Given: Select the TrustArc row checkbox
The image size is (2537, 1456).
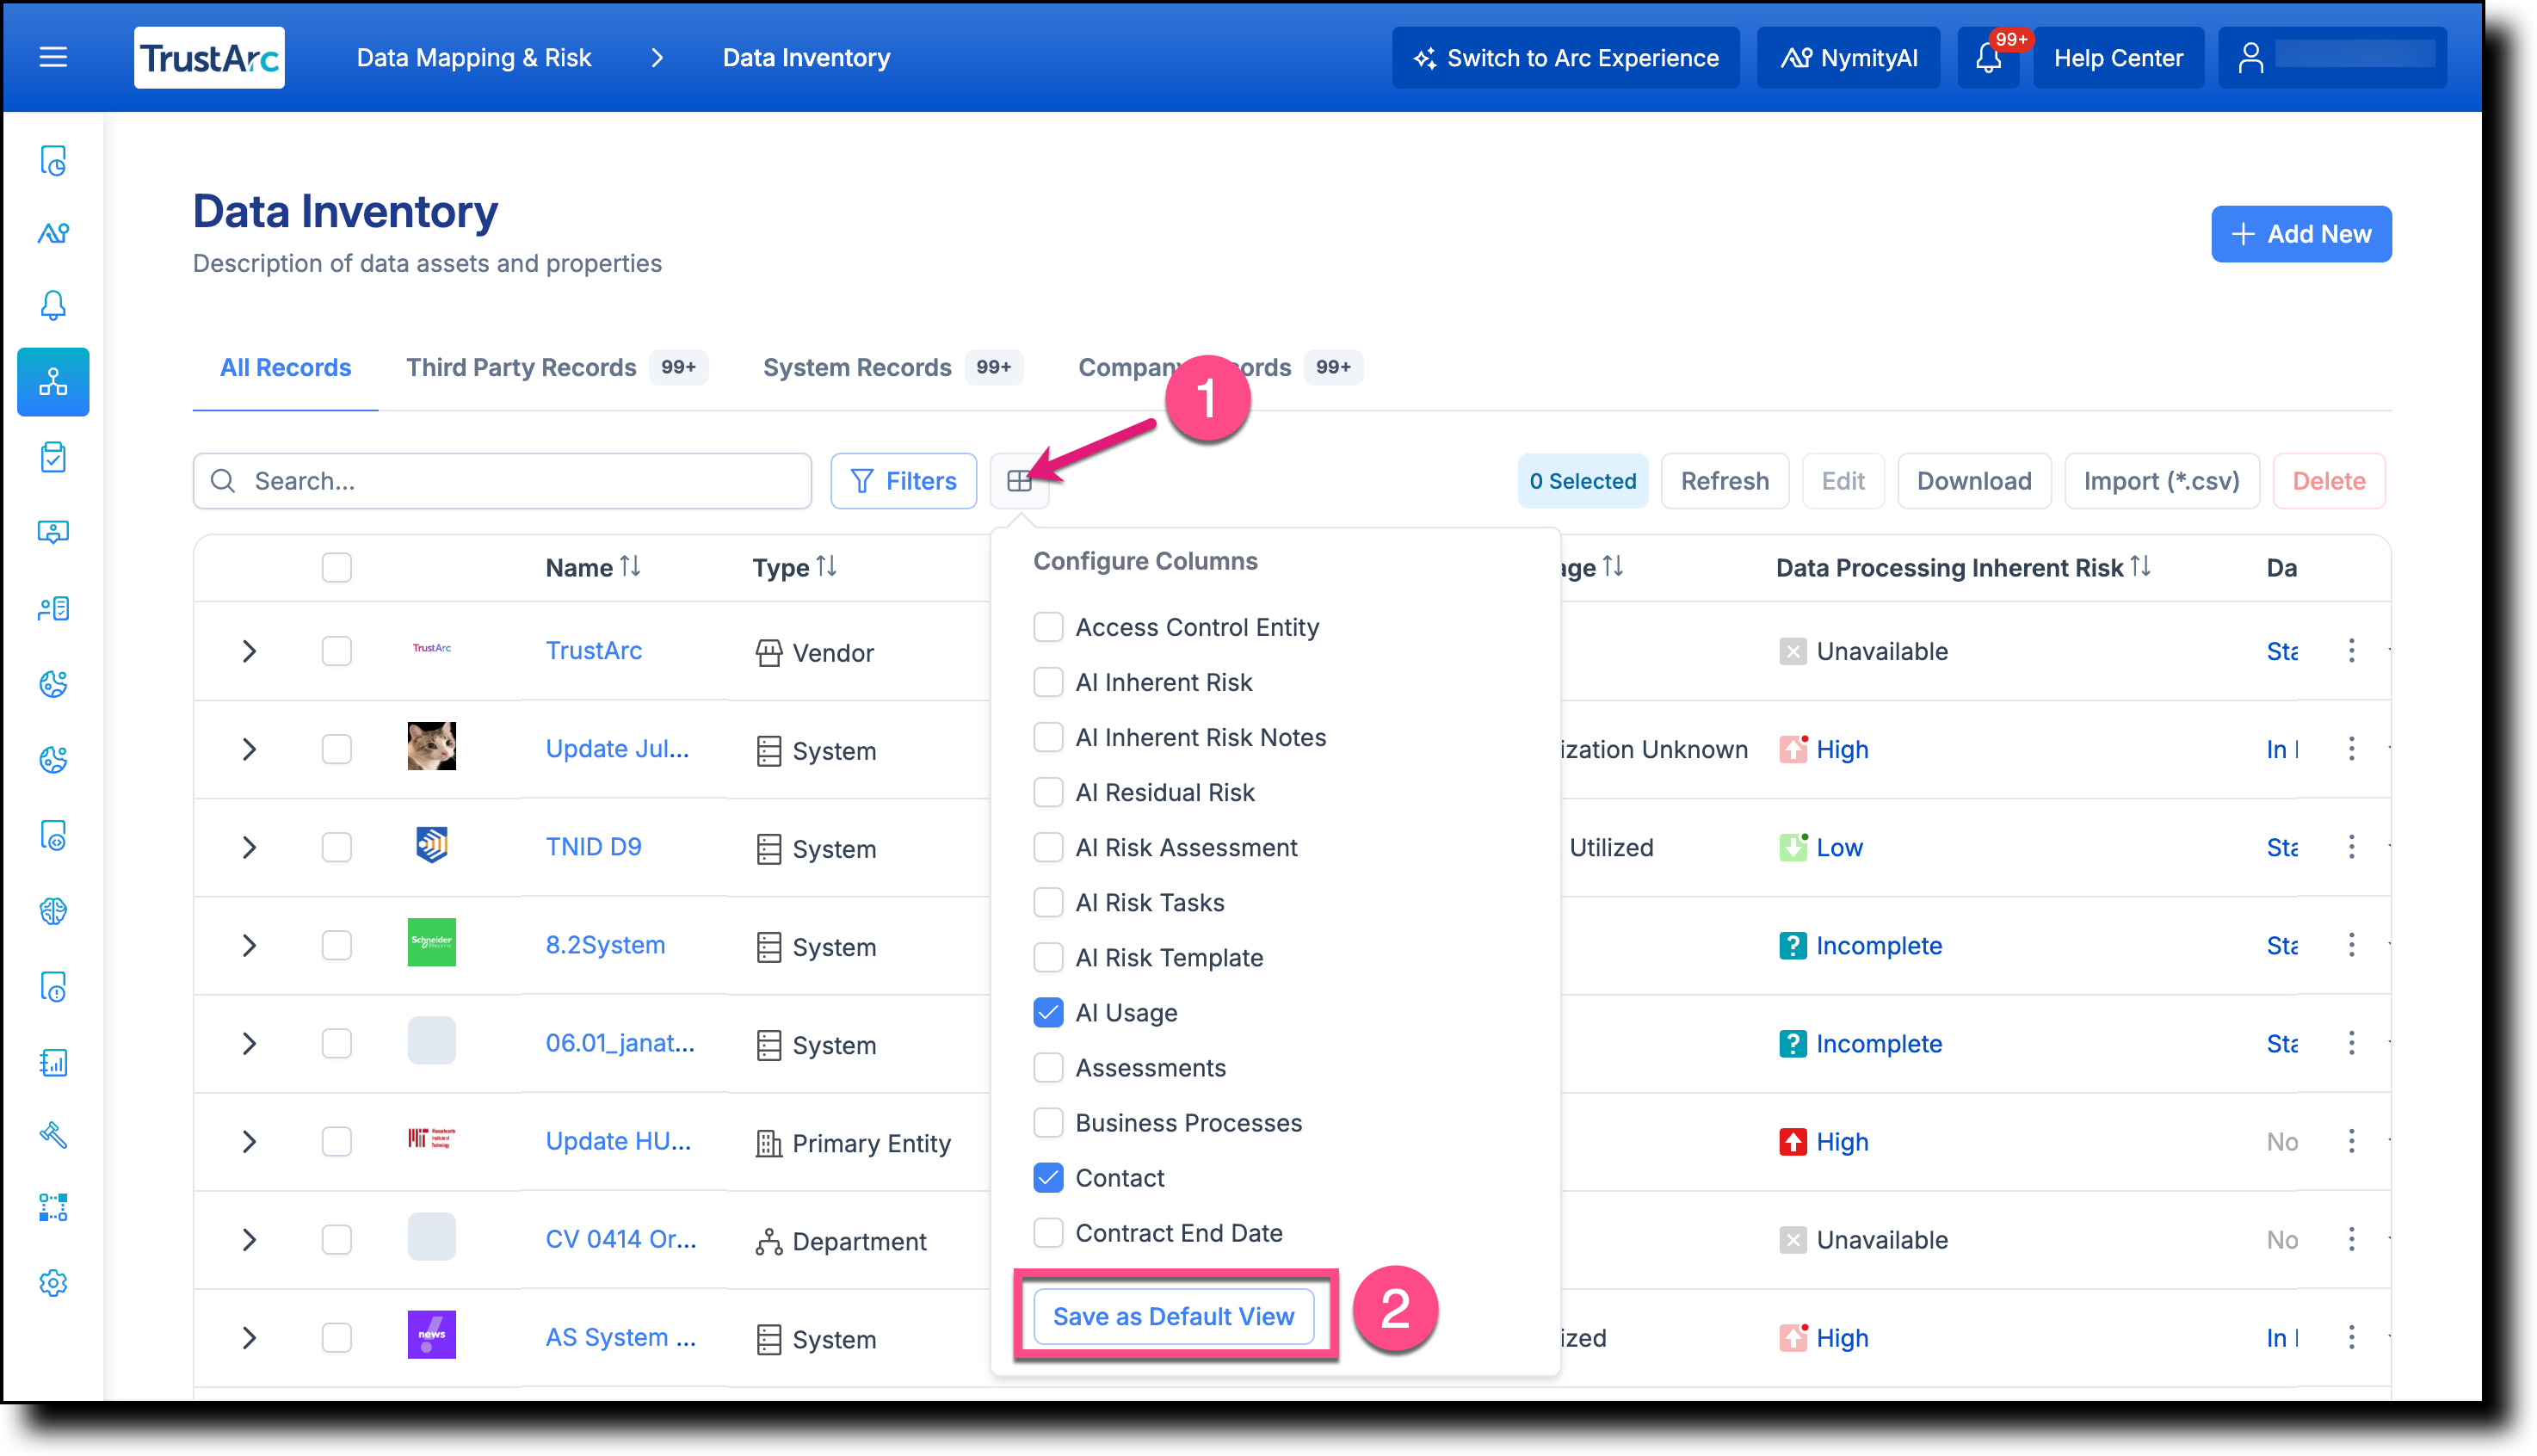Looking at the screenshot, I should pyautogui.click(x=336, y=651).
